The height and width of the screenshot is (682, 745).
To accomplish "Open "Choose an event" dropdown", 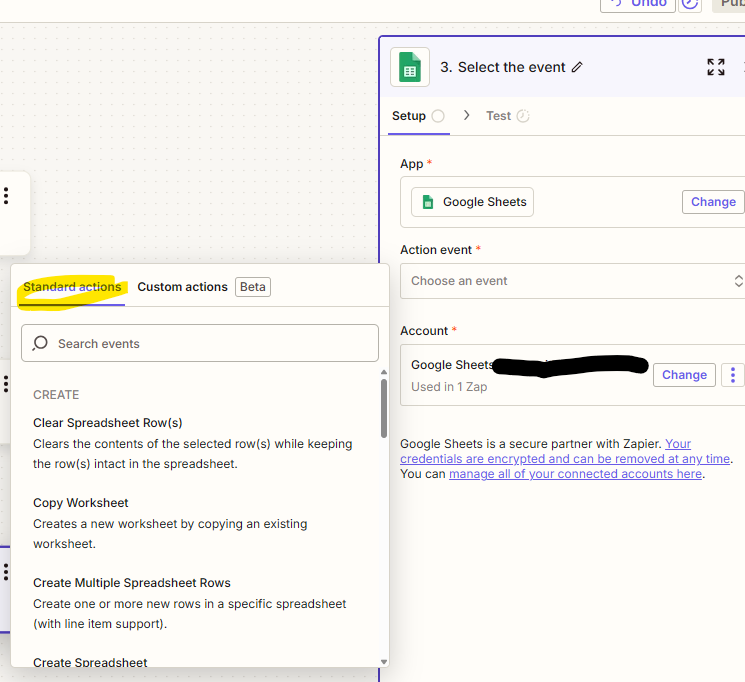I will click(x=573, y=281).
